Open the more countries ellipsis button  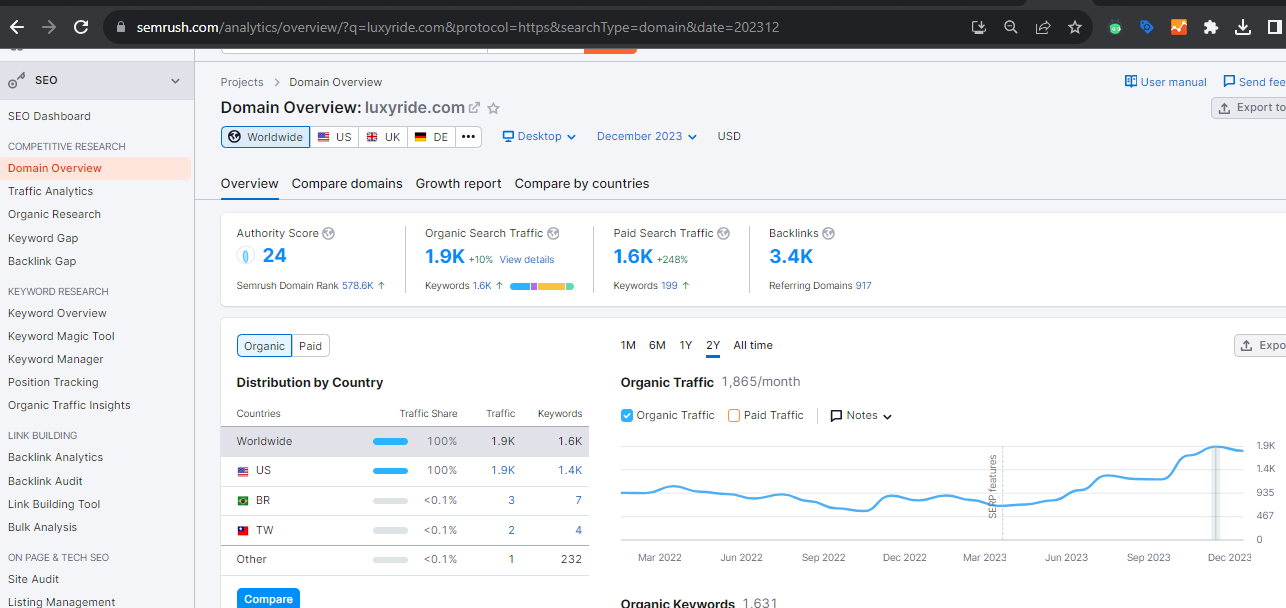[x=469, y=137]
